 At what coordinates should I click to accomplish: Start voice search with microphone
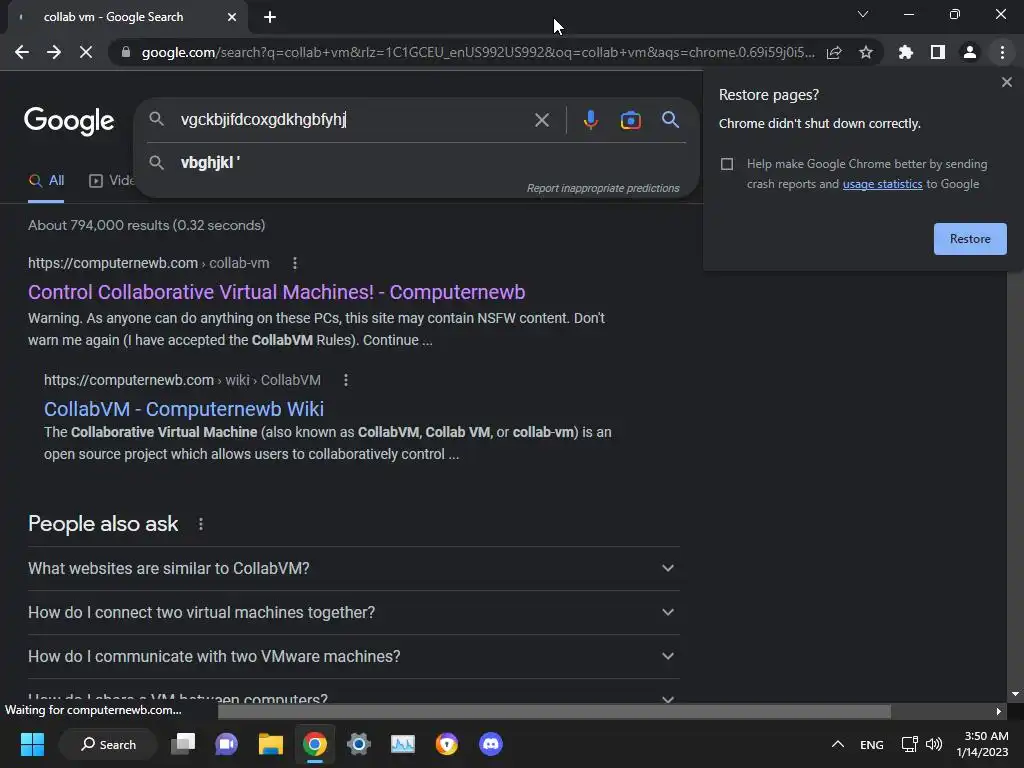coord(590,120)
